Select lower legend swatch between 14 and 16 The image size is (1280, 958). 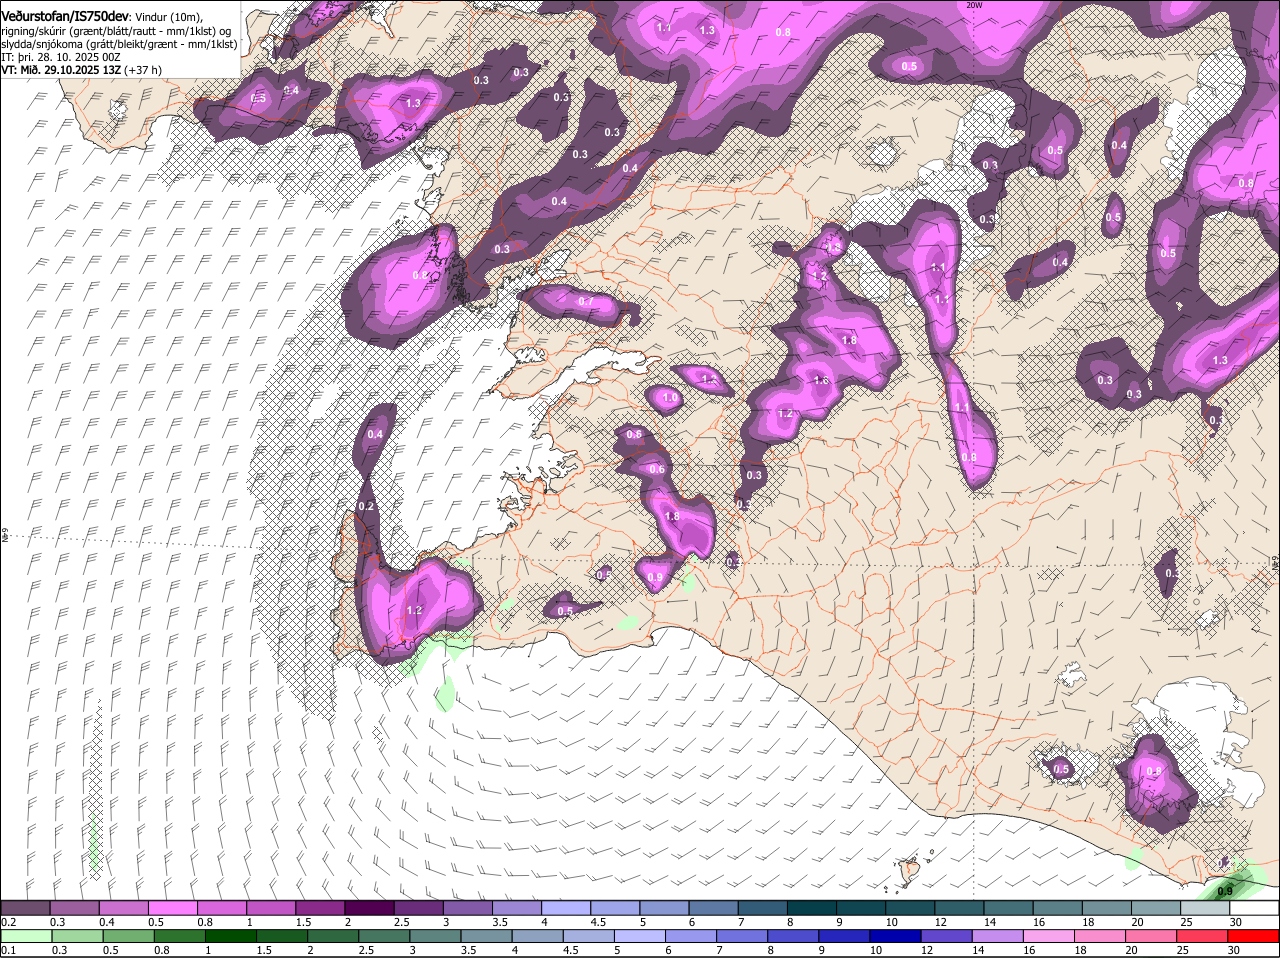click(x=999, y=936)
